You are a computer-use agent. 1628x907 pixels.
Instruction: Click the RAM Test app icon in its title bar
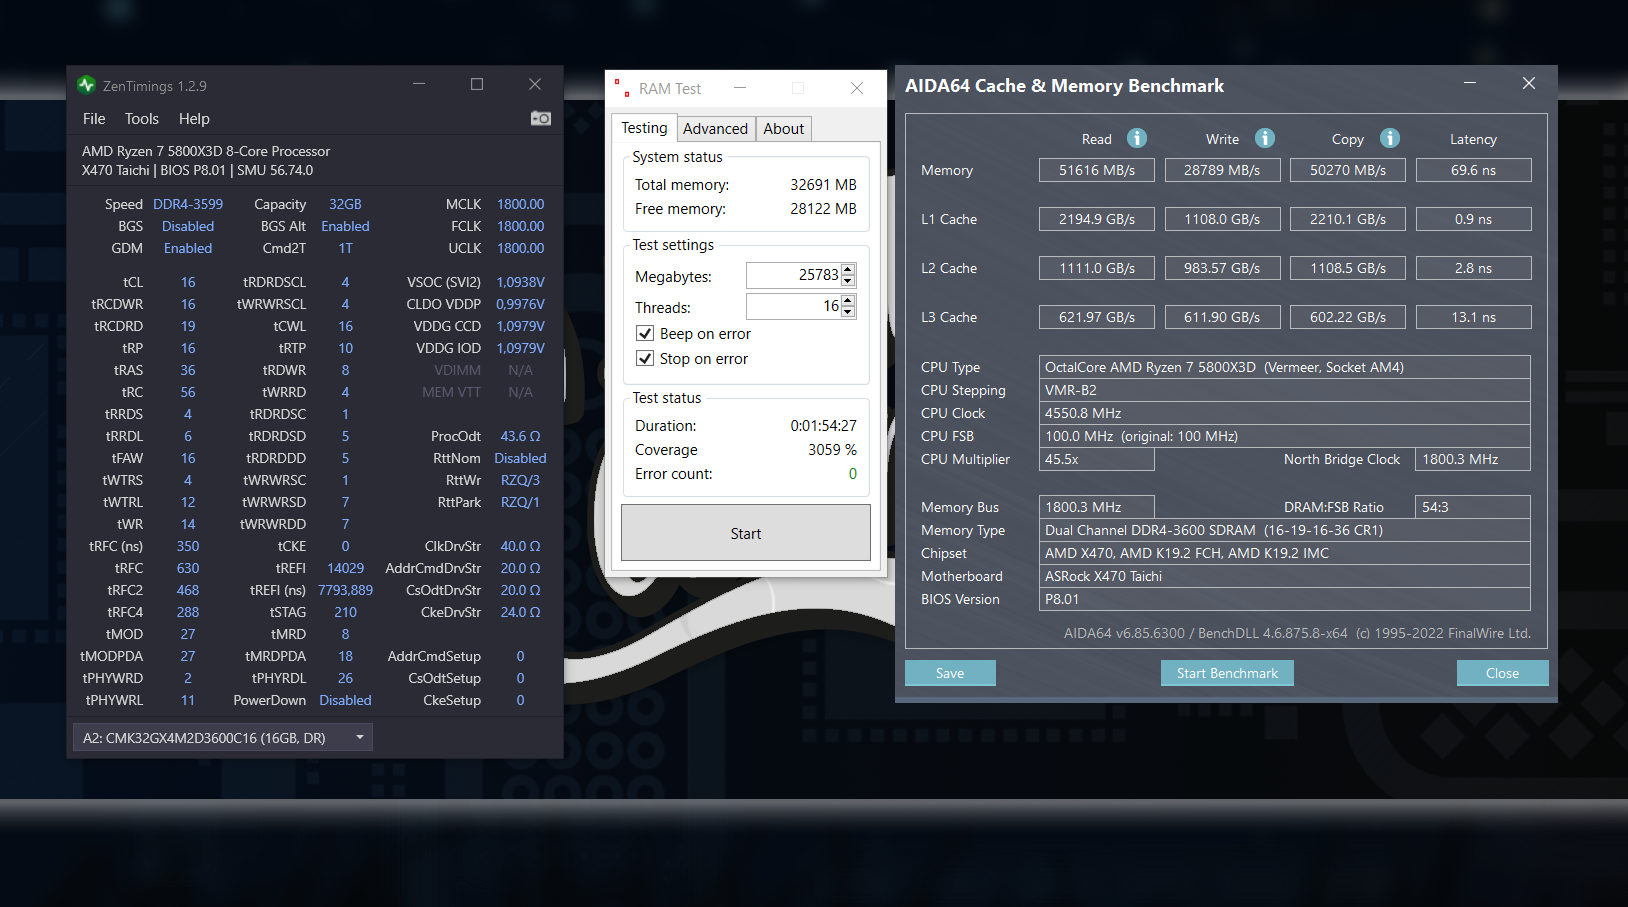pos(621,88)
